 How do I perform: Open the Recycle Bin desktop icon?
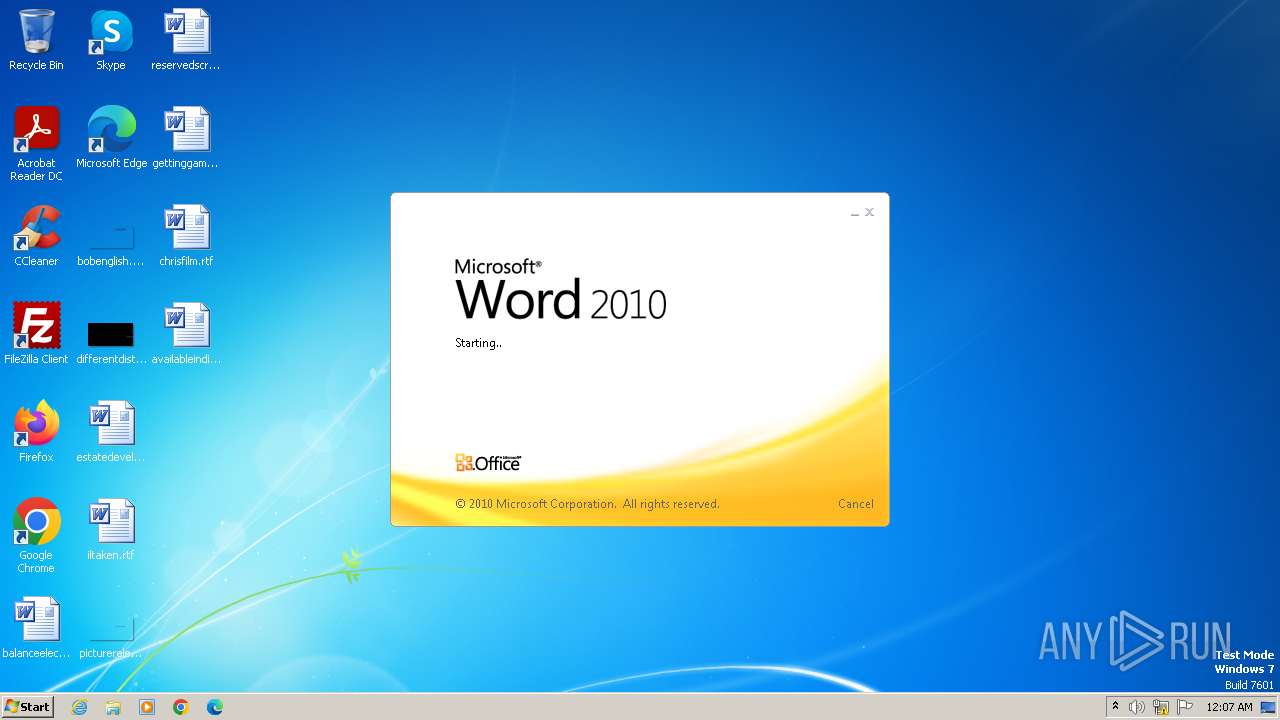(x=36, y=40)
